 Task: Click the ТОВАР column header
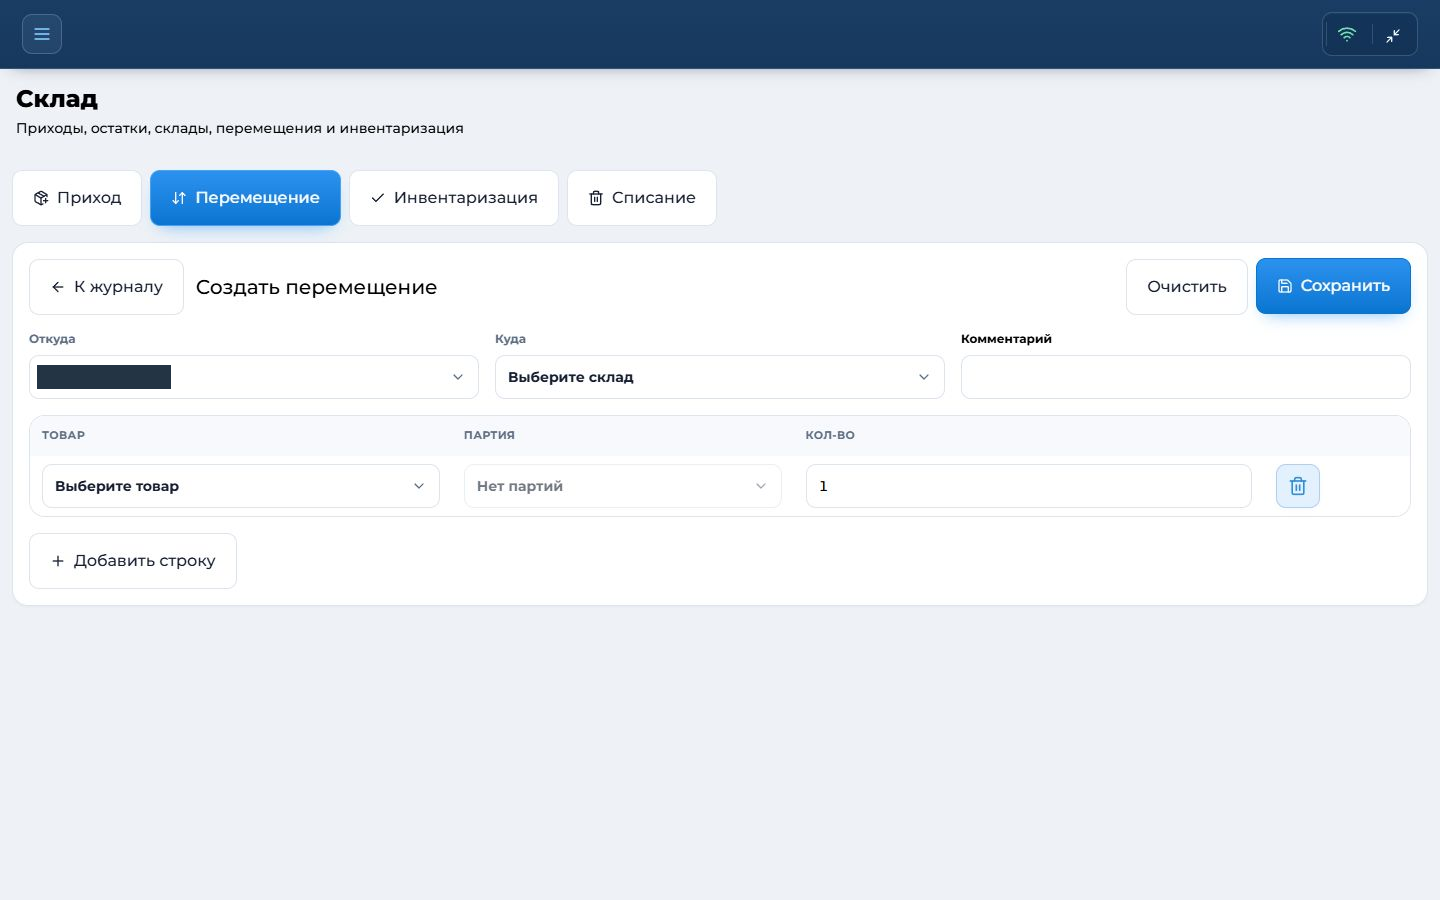[63, 435]
